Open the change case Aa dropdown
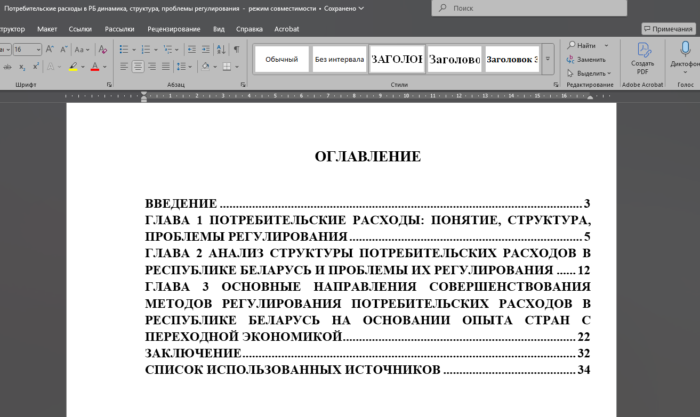This screenshot has width=700, height=417. 82,49
